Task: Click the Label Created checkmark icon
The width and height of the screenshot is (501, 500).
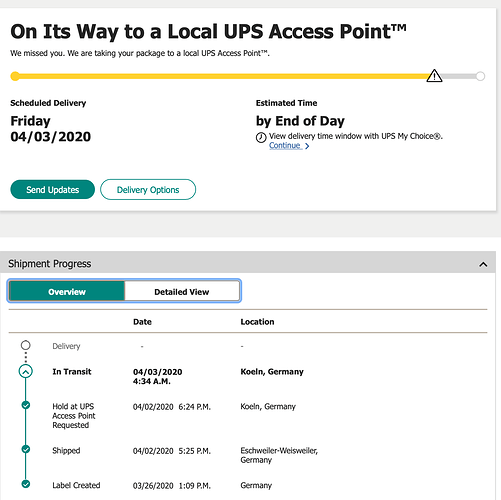Action: [x=26, y=484]
